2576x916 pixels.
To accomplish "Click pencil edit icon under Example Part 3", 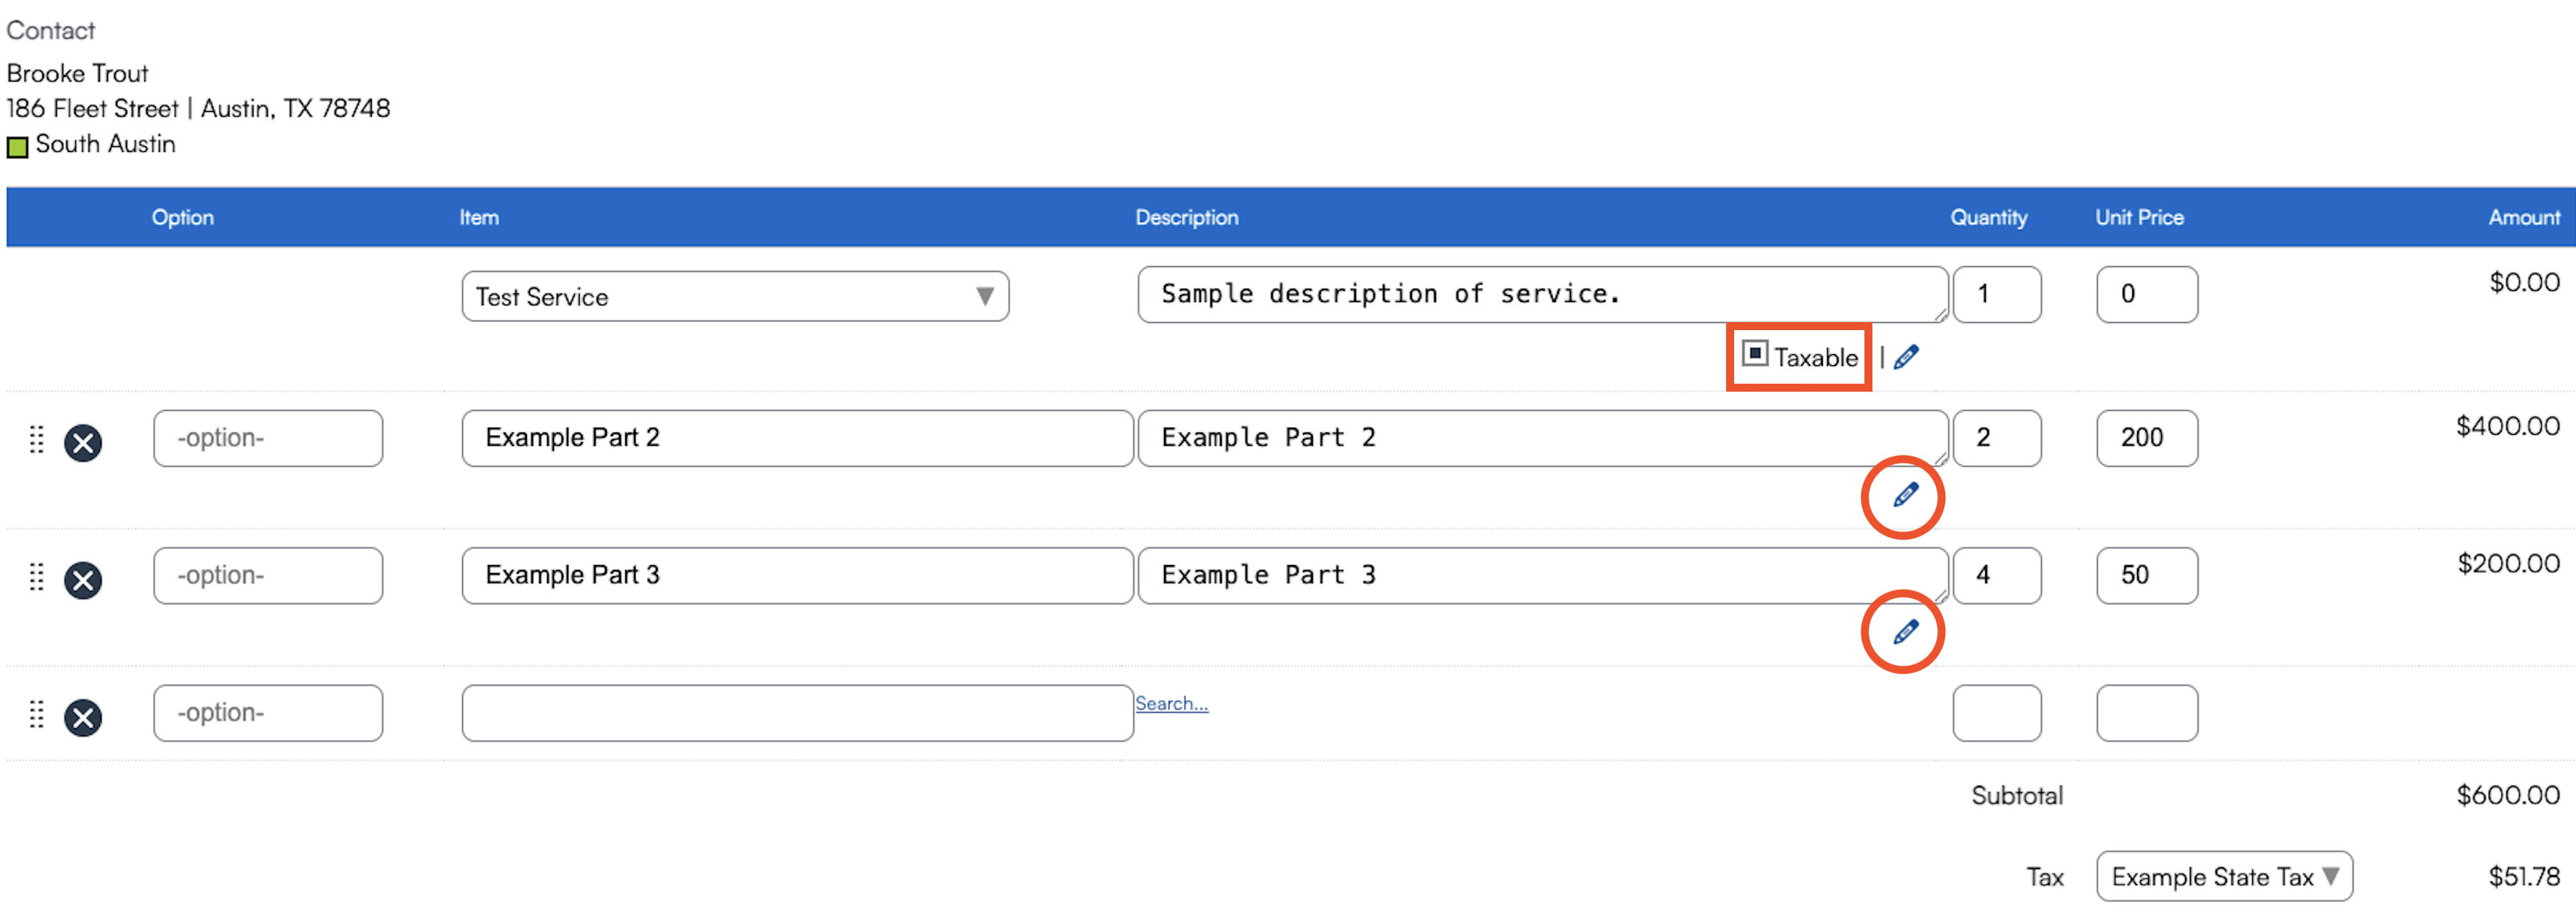I will click(1905, 632).
